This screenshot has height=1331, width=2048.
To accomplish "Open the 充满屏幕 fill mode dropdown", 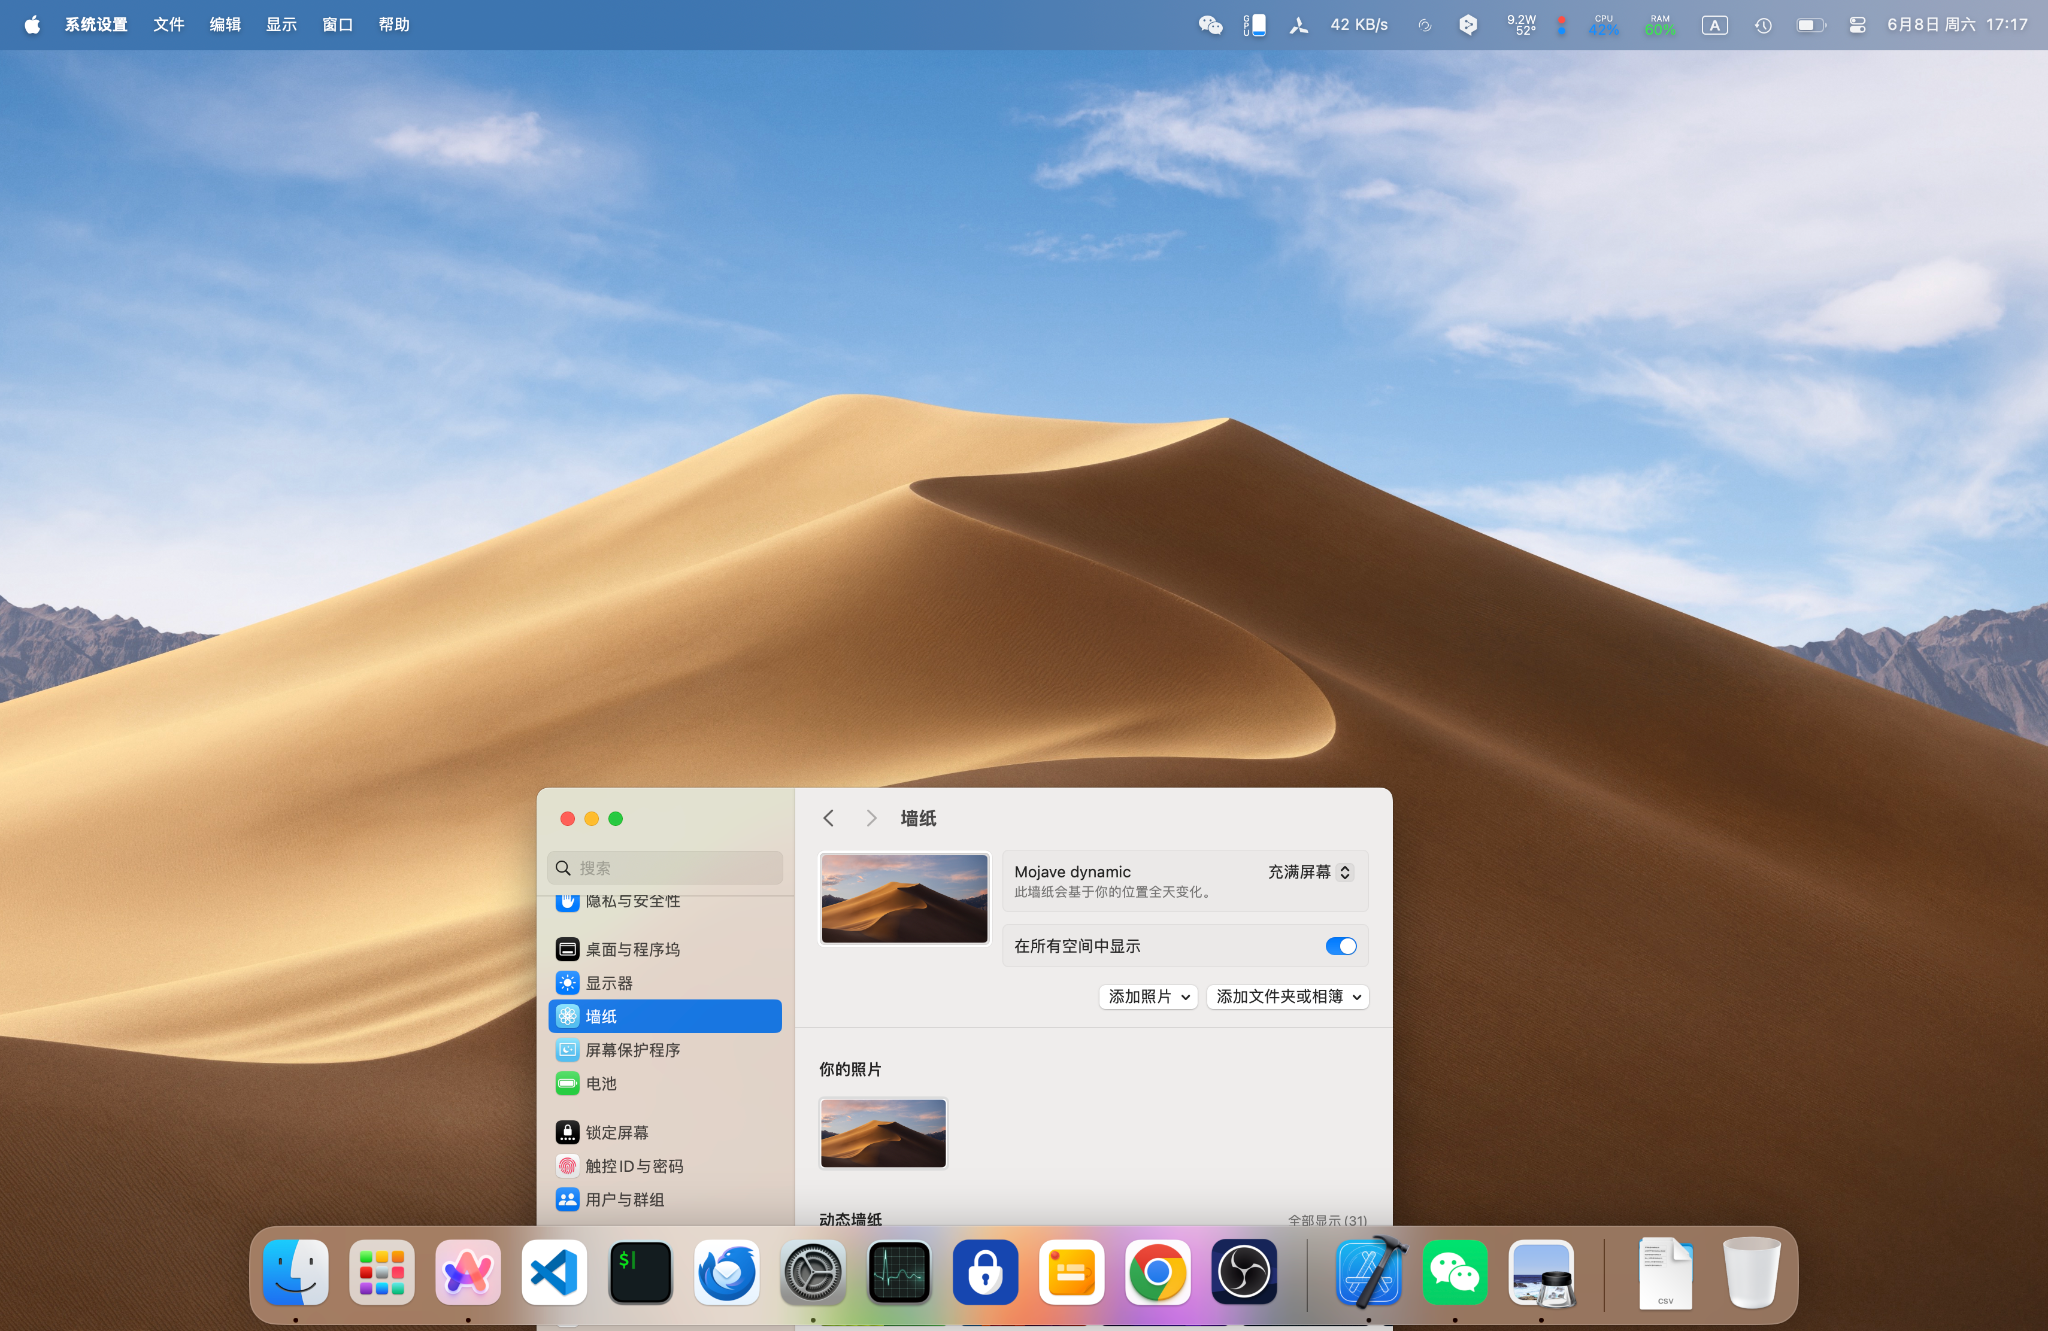I will pyautogui.click(x=1310, y=872).
